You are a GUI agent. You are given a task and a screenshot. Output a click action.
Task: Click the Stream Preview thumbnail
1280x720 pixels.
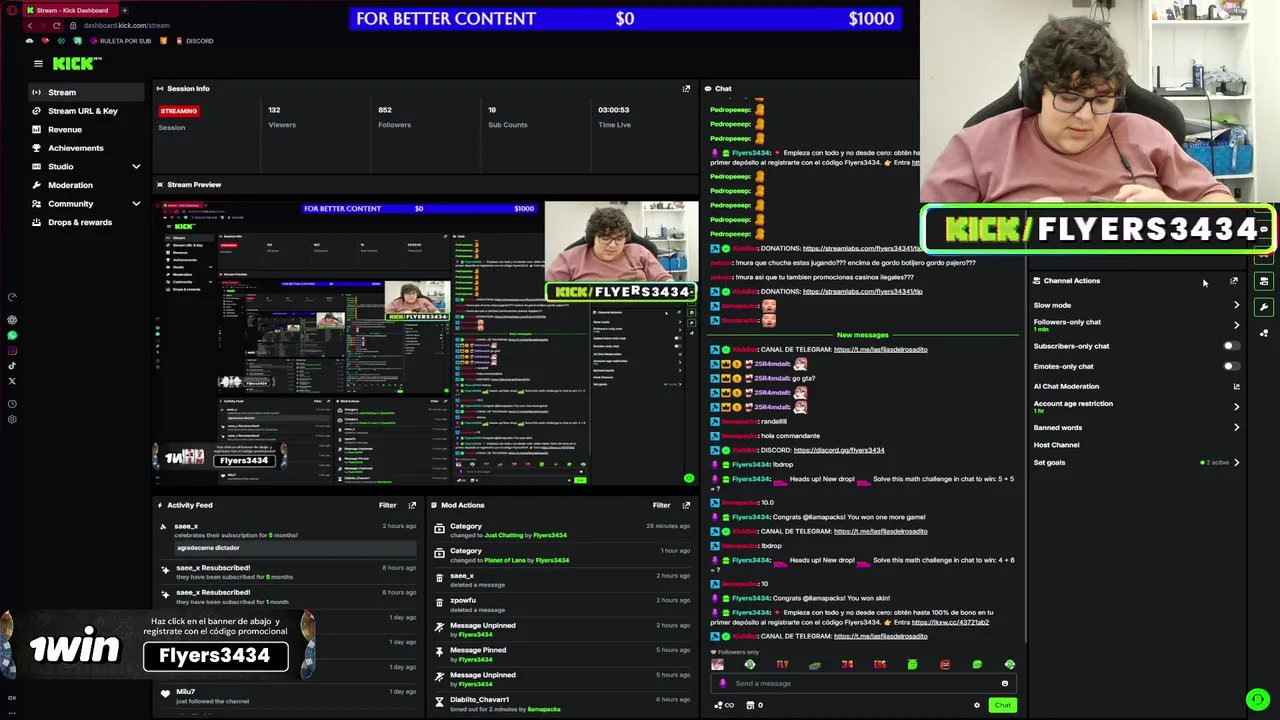(427, 343)
